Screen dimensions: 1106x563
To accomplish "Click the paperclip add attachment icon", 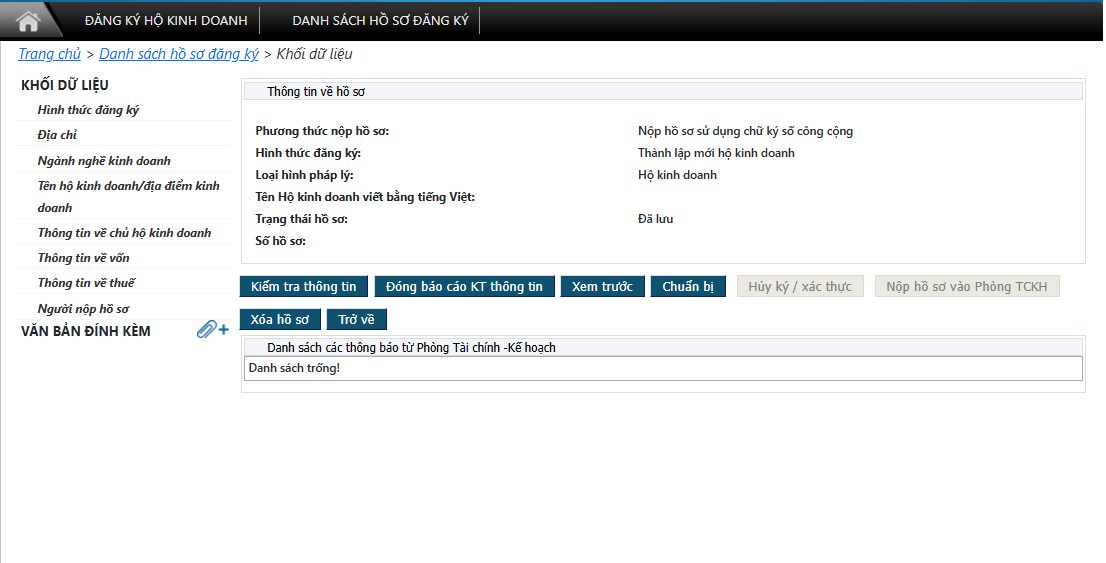I will (x=212, y=330).
